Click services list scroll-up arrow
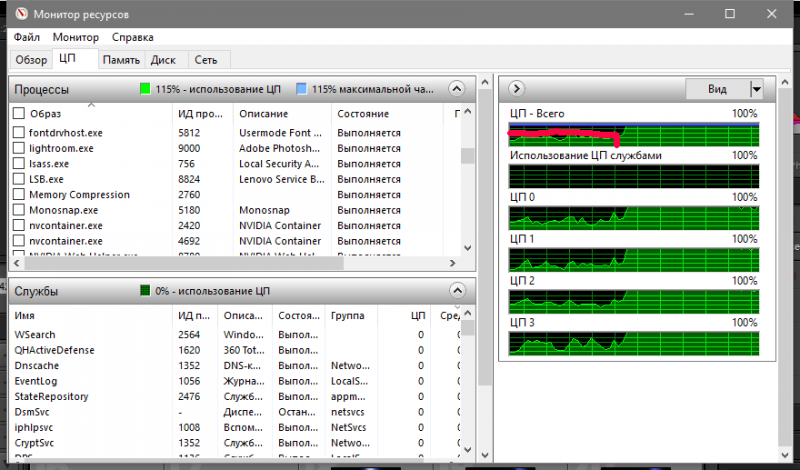Screen dimensions: 800x470 coord(468,313)
